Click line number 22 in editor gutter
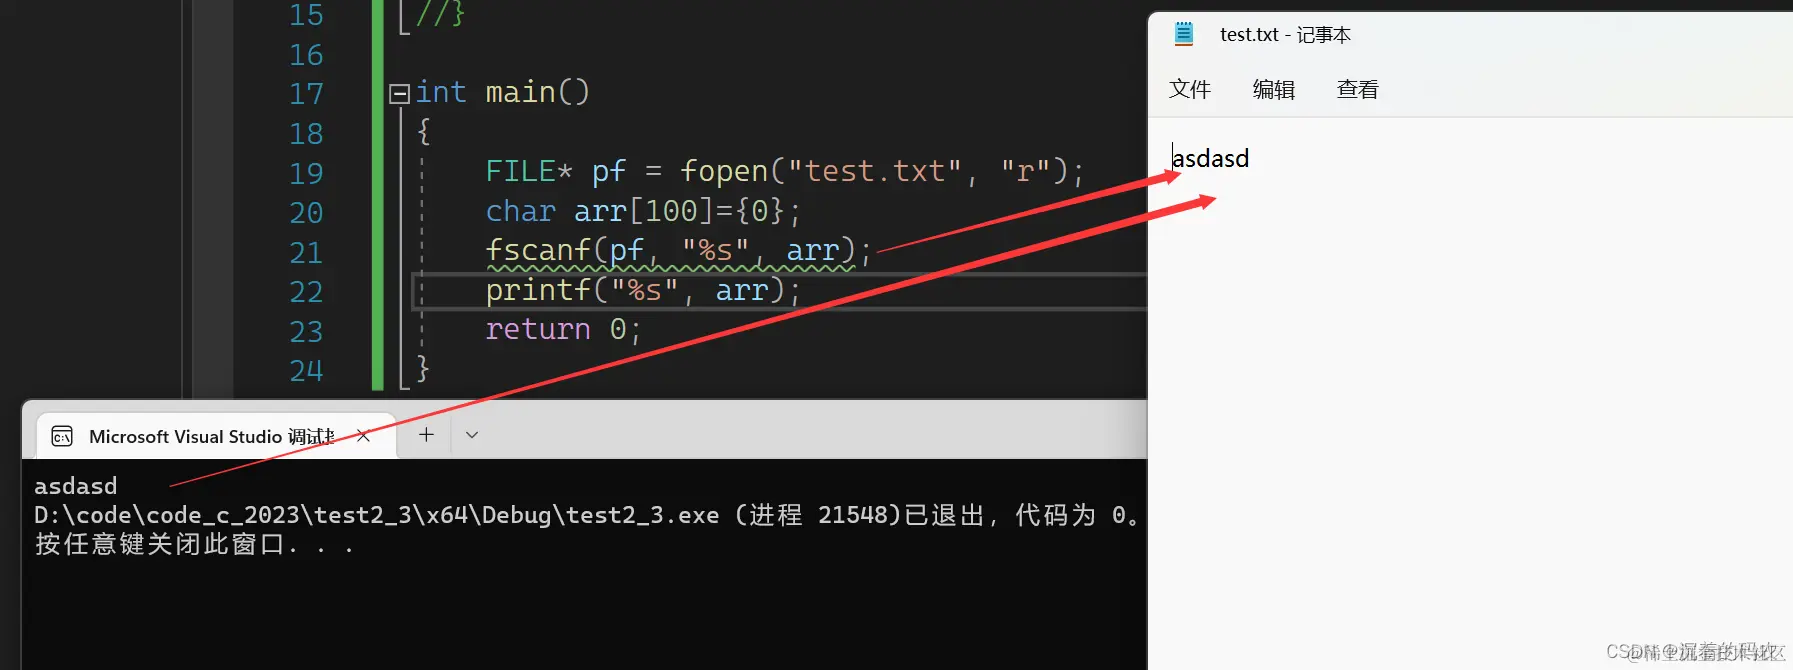 tap(306, 292)
